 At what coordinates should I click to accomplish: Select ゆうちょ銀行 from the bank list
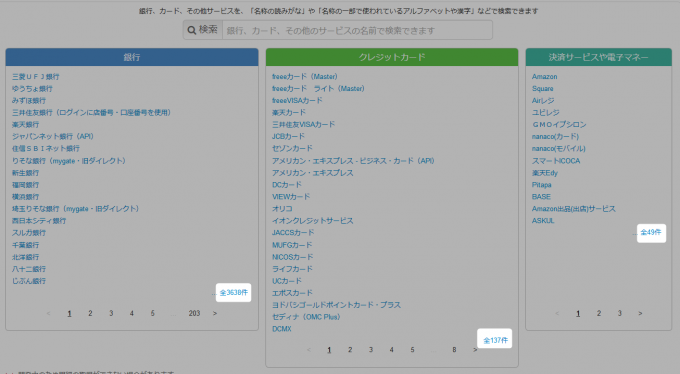[x=32, y=89]
